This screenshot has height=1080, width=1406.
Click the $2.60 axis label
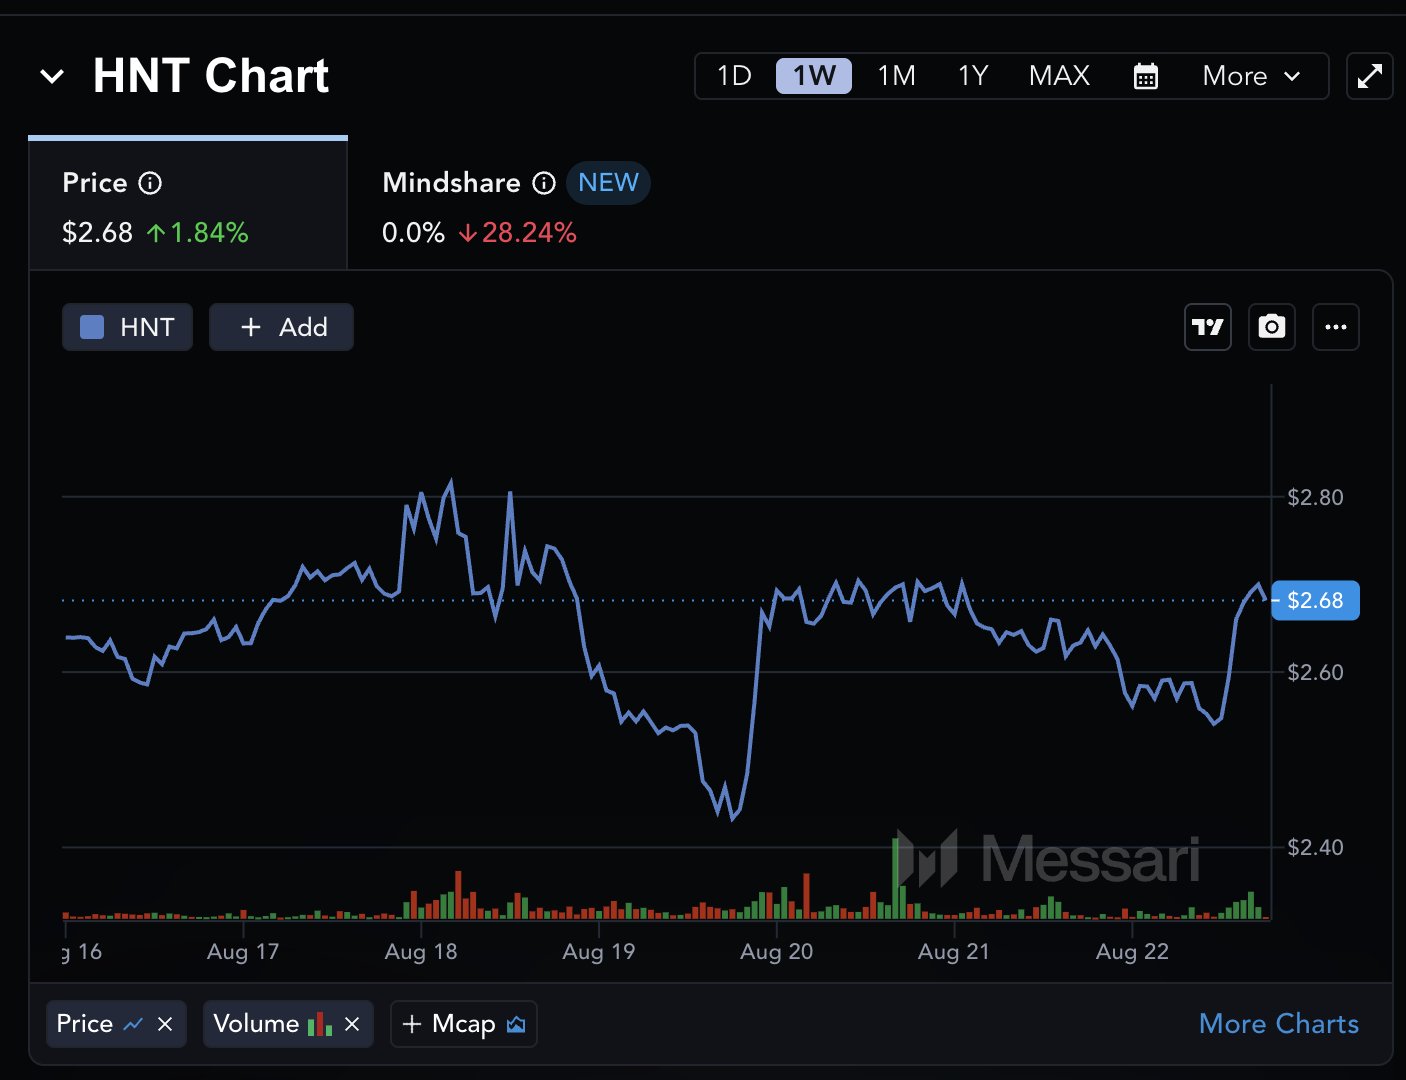pos(1315,672)
